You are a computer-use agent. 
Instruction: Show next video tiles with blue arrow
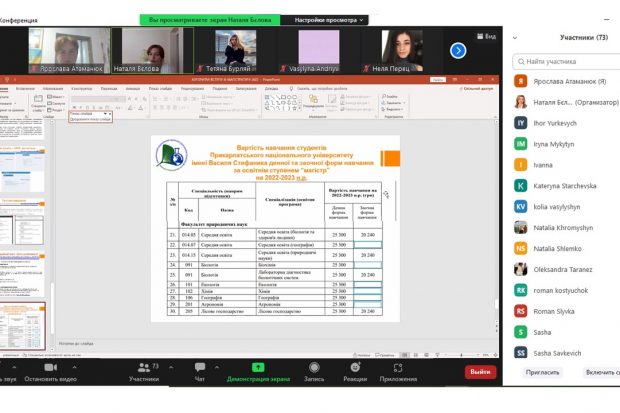pyautogui.click(x=458, y=51)
